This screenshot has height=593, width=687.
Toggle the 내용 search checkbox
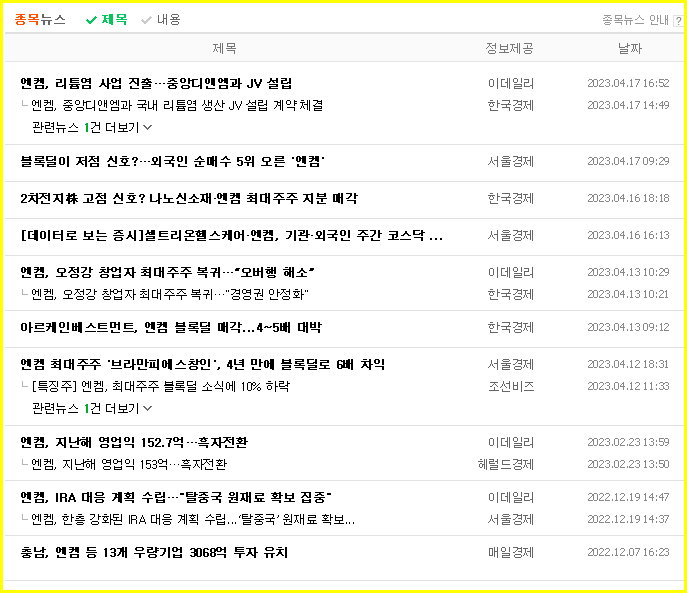161,20
